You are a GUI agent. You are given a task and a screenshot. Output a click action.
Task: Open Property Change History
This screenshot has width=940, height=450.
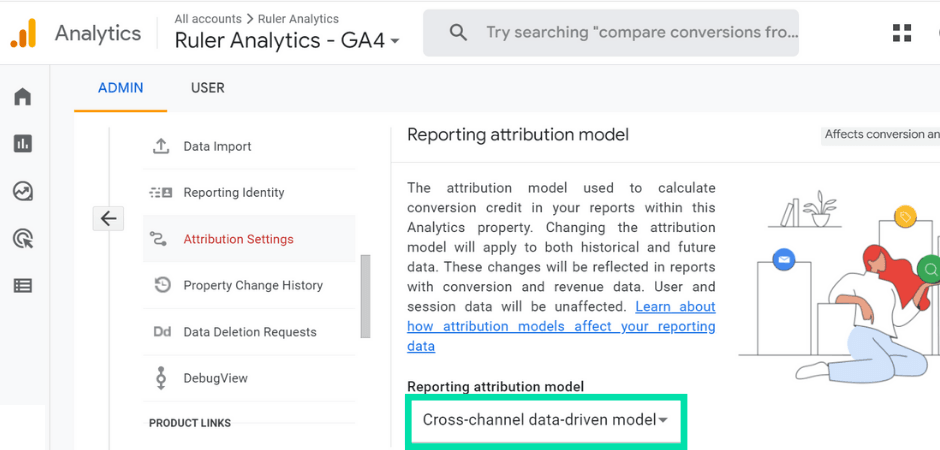click(252, 286)
